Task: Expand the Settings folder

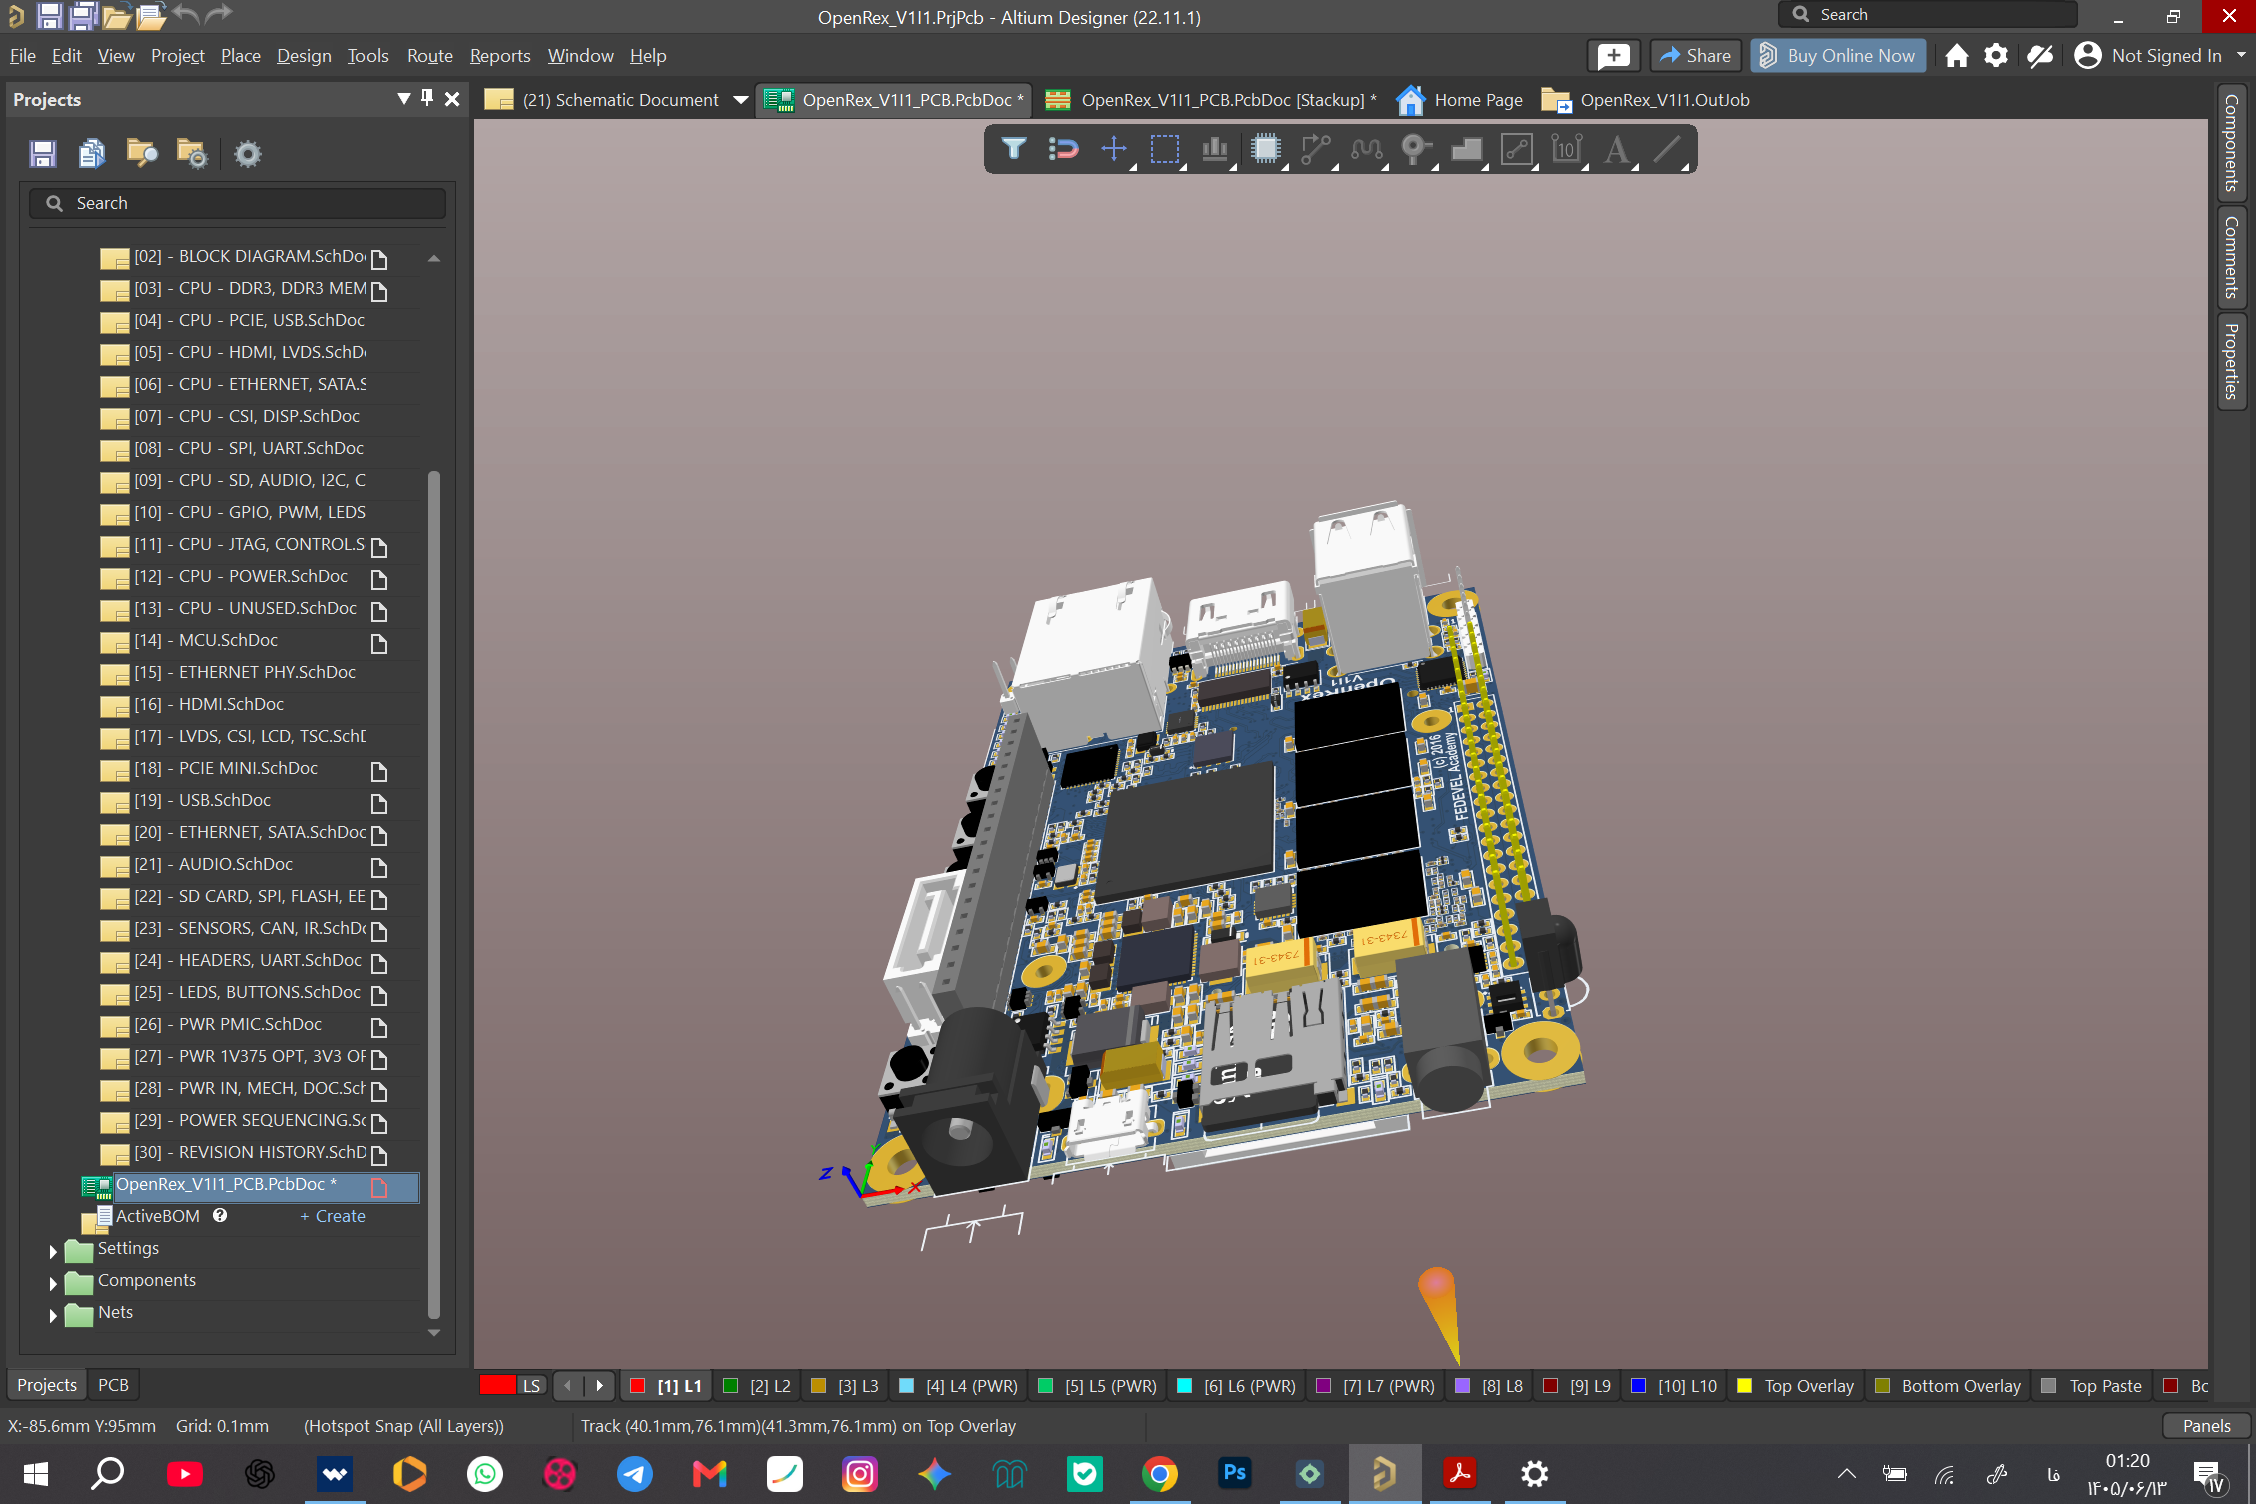Action: (x=53, y=1251)
